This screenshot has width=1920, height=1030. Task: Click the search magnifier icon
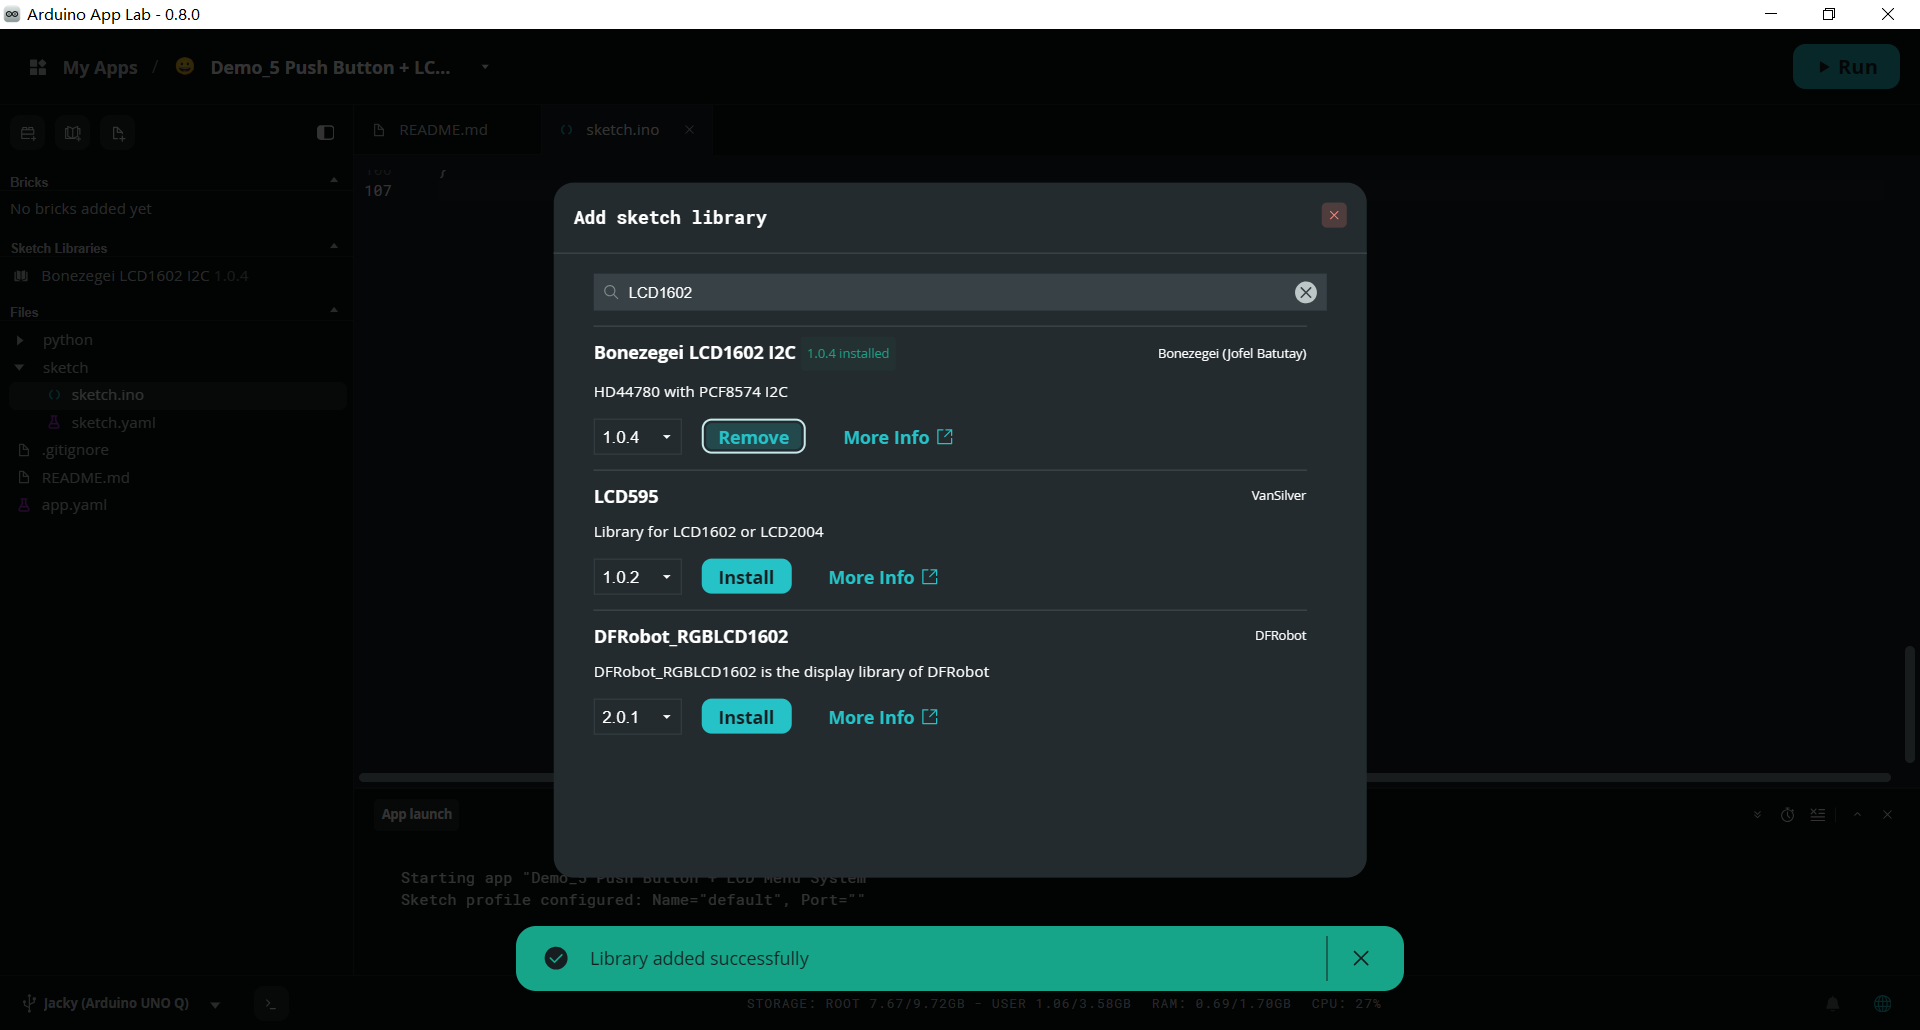coord(611,292)
